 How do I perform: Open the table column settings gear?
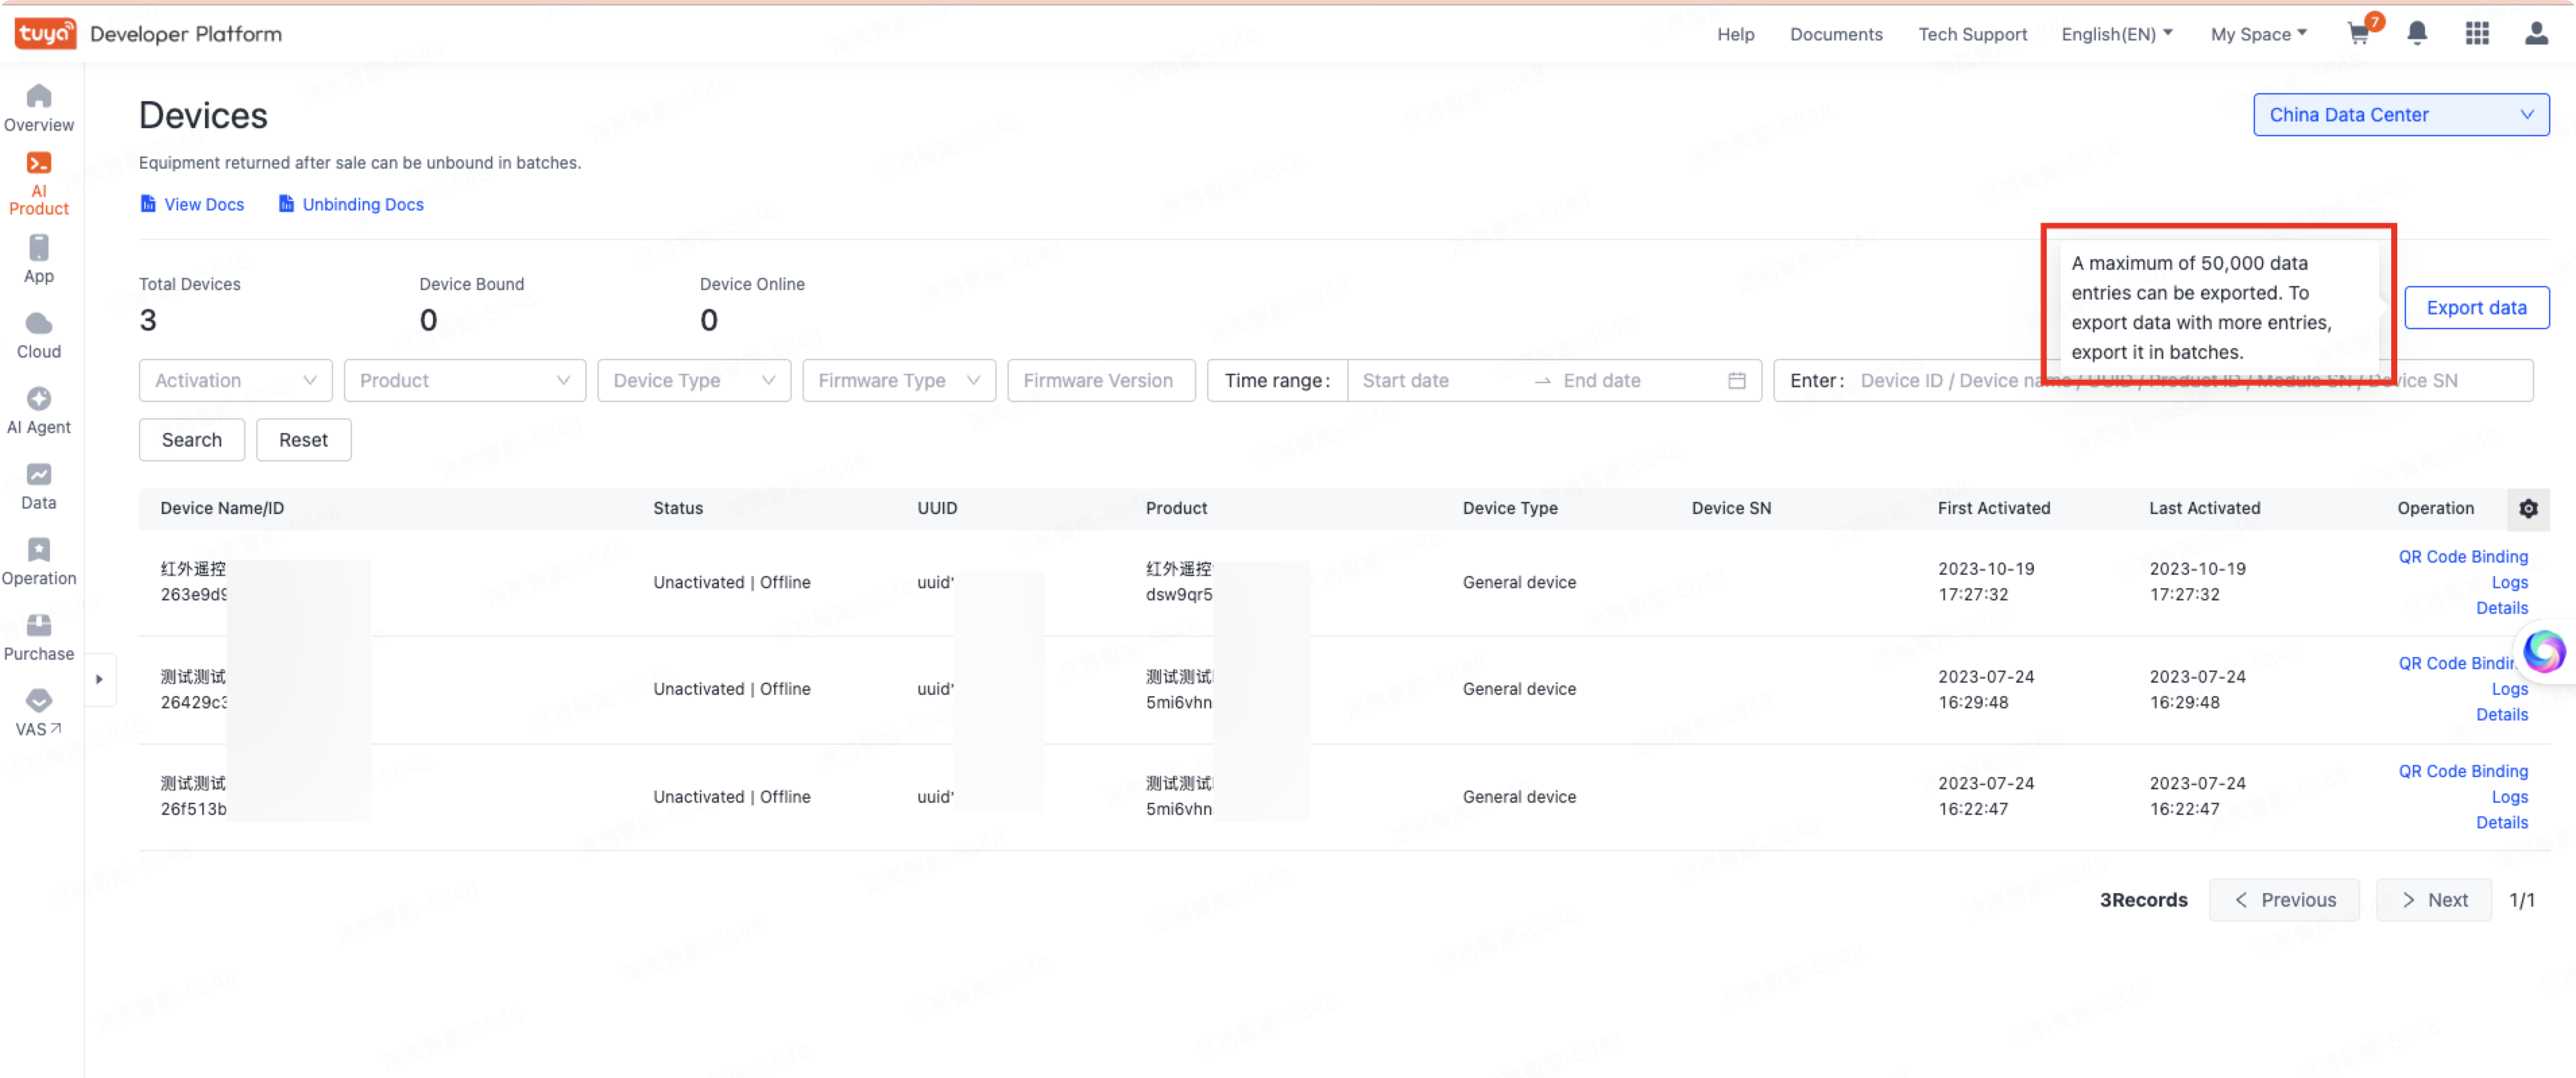pos(2529,509)
